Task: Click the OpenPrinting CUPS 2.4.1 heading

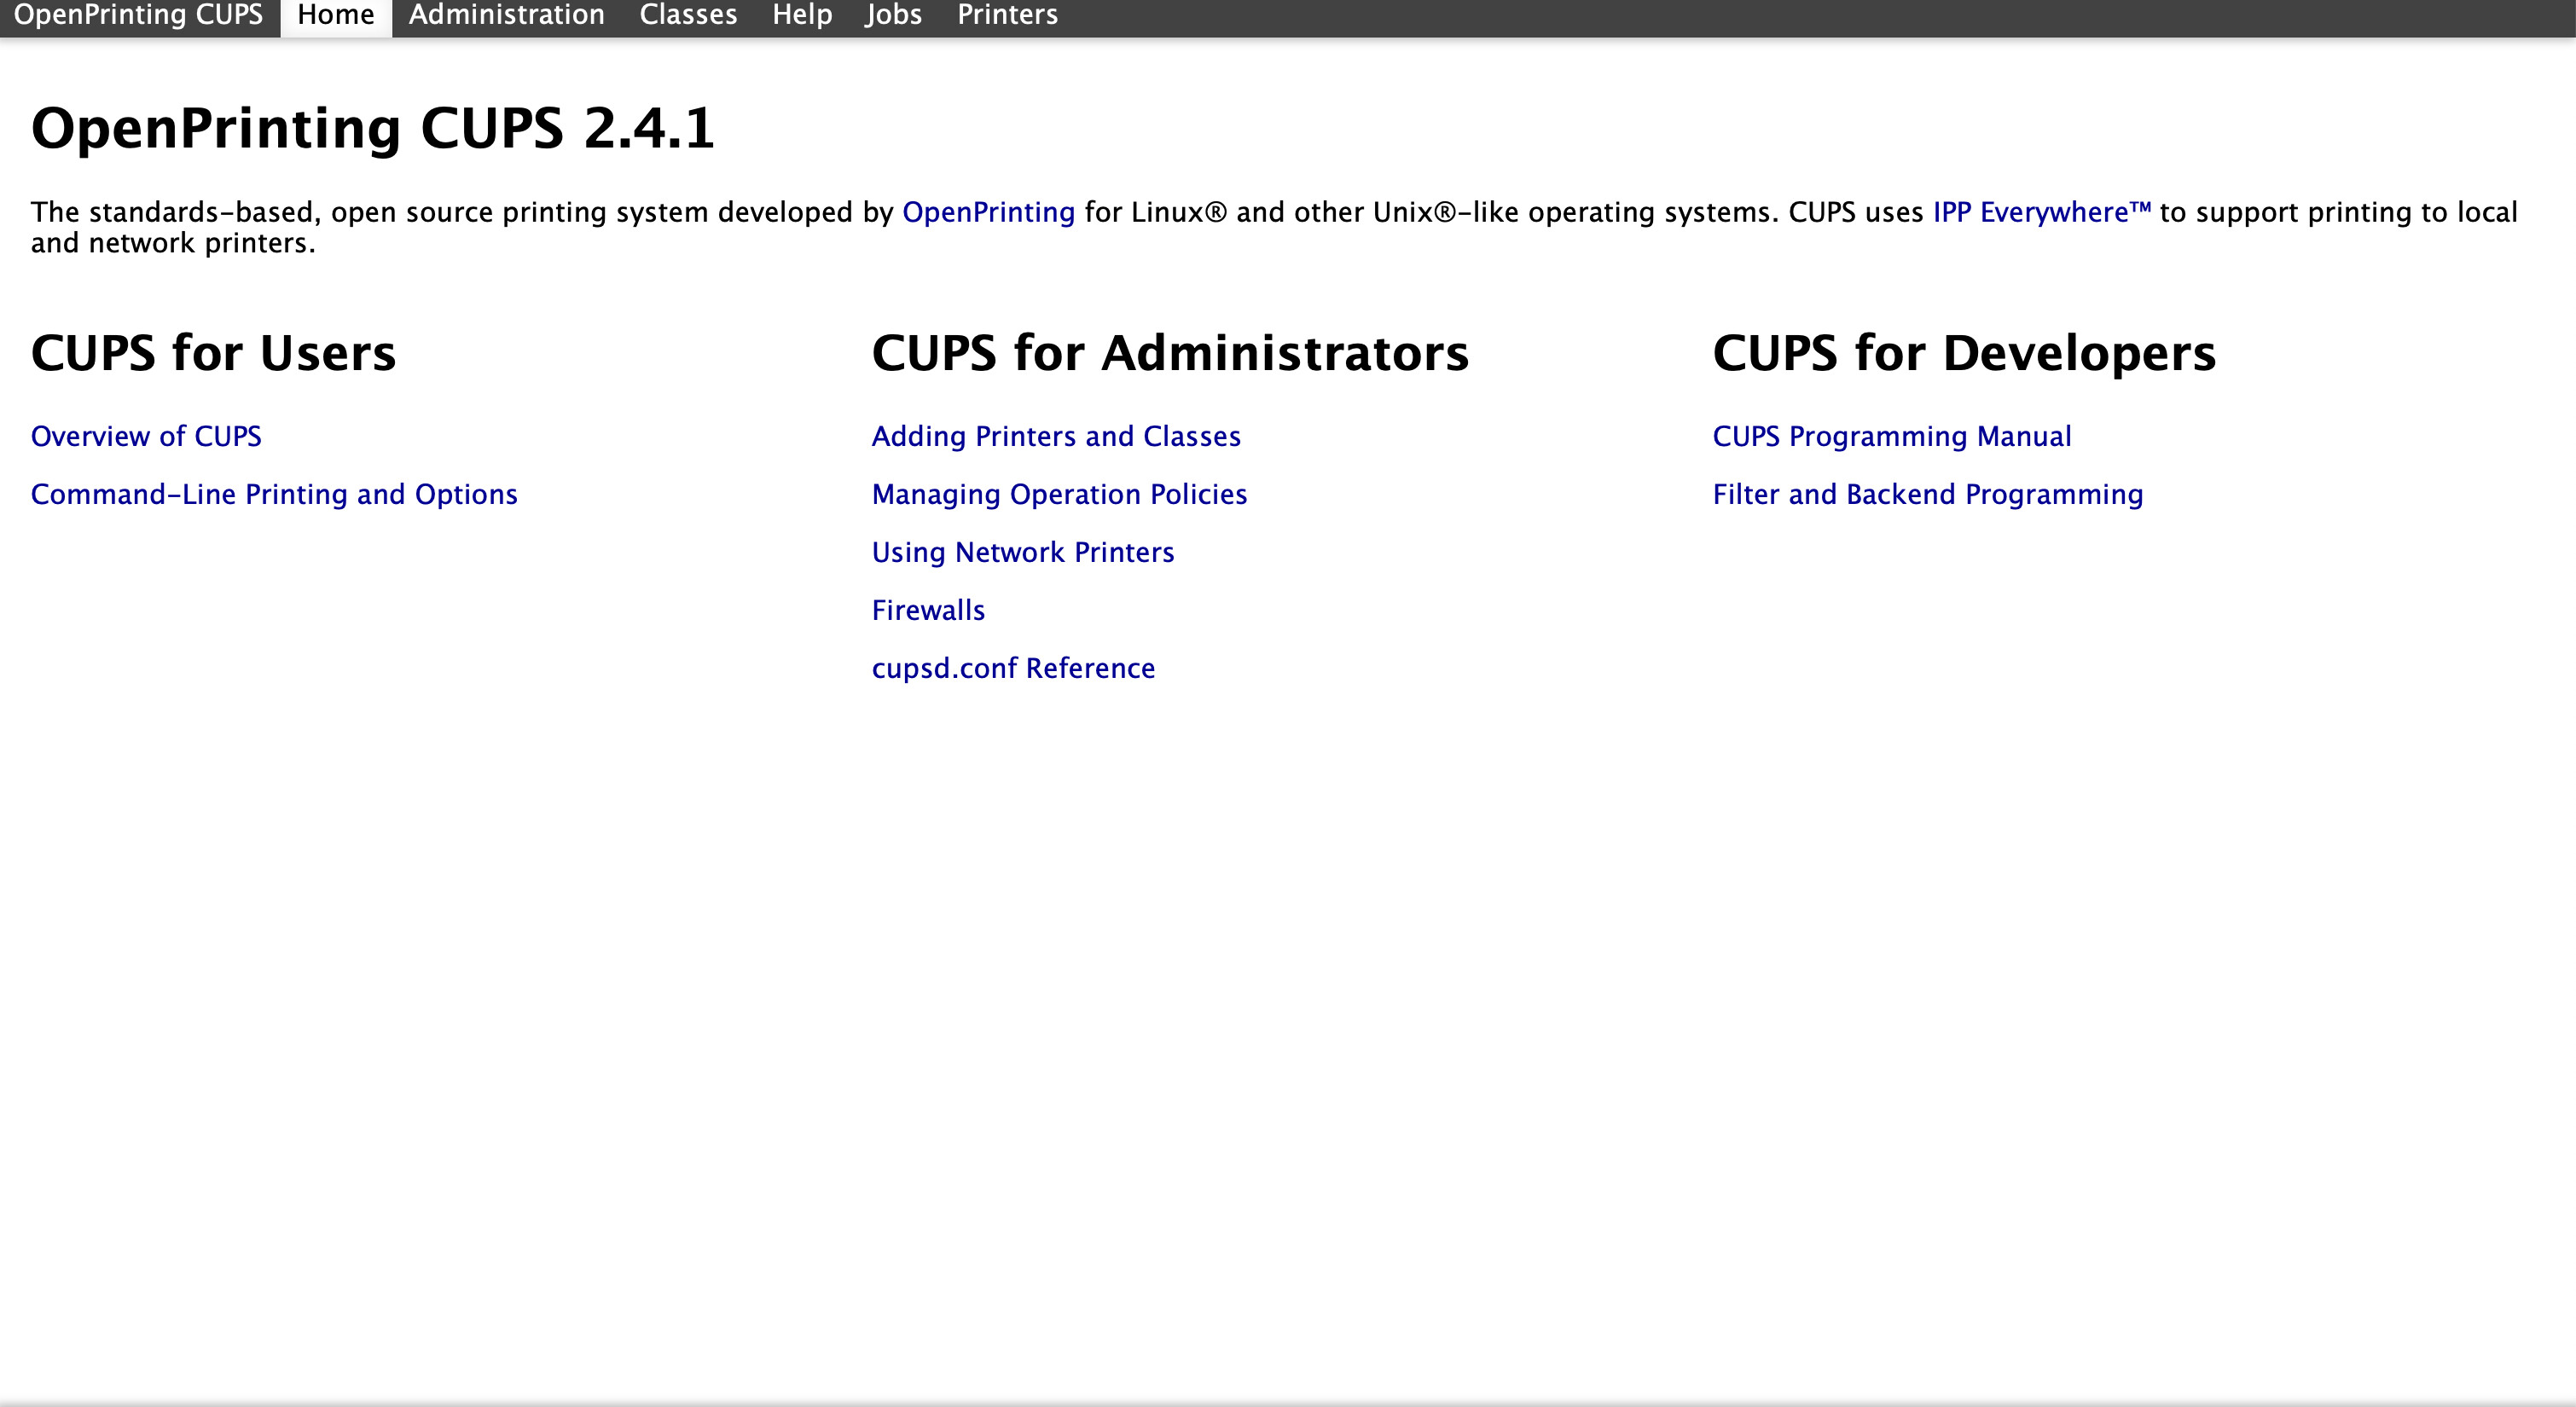Action: pos(373,128)
